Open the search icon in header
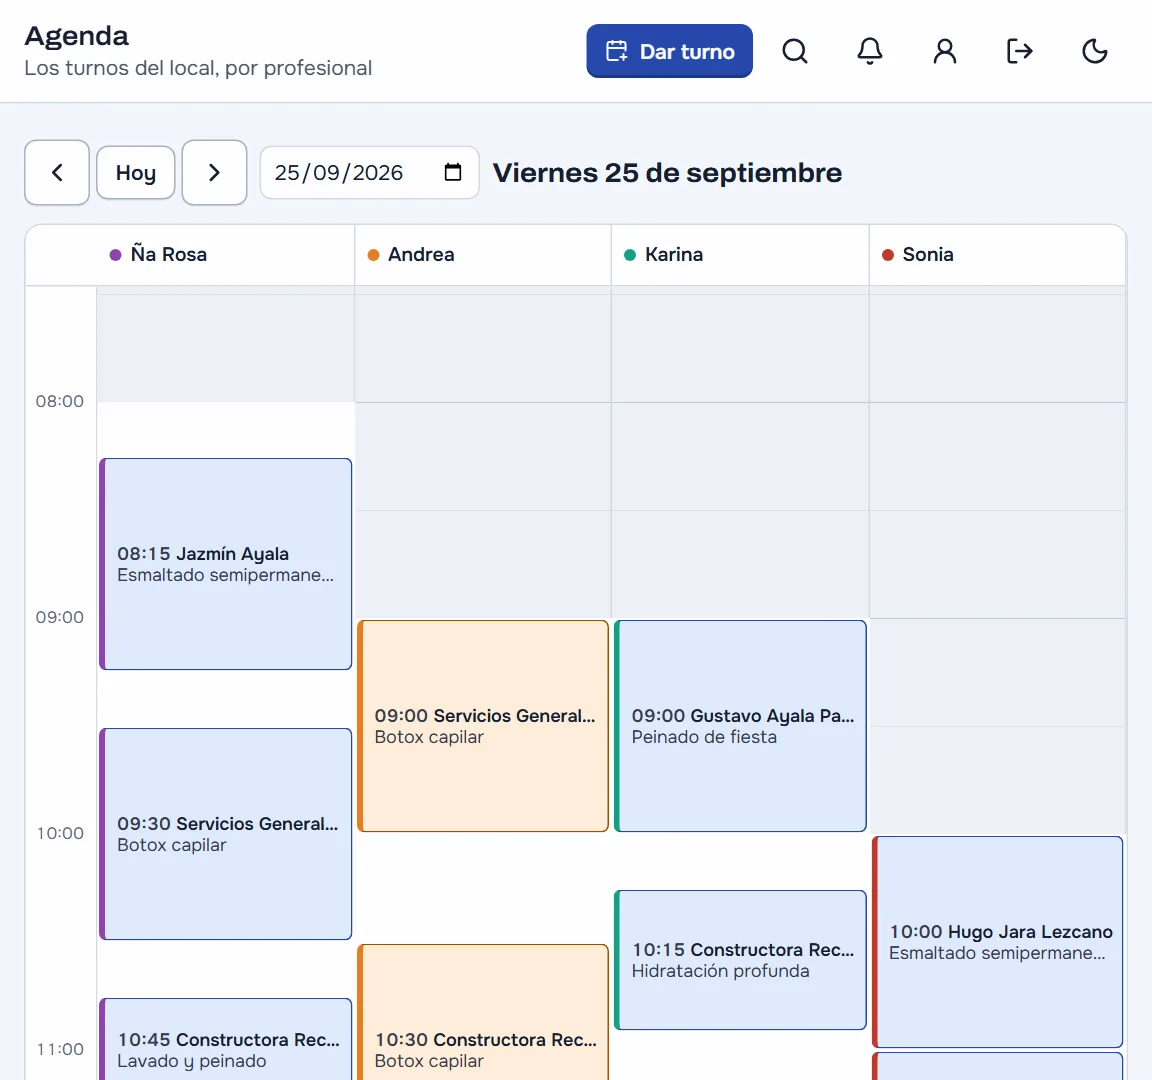Screen dimensions: 1152x1080 click(795, 51)
